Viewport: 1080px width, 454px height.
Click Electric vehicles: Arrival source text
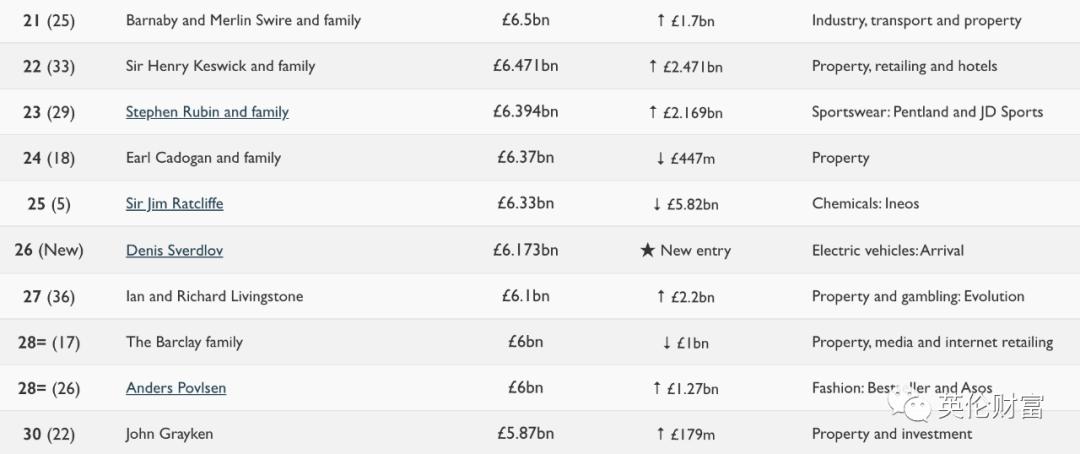point(888,250)
